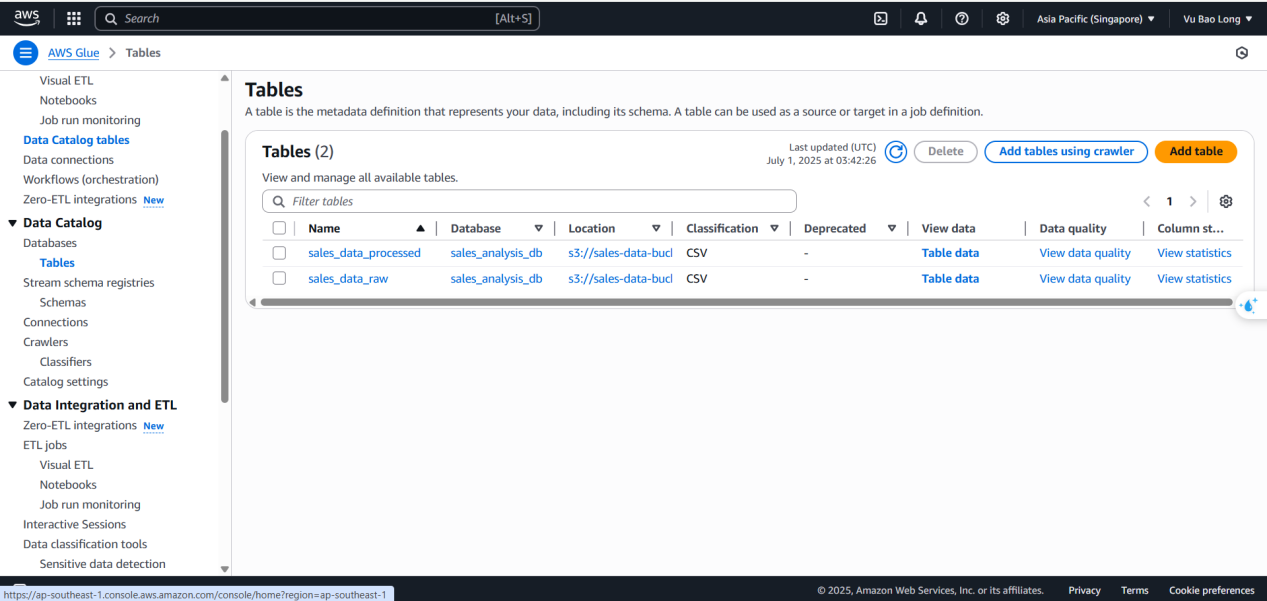The height and width of the screenshot is (601, 1267).
Task: Open Cookie preferences in footer
Action: click(x=1211, y=590)
